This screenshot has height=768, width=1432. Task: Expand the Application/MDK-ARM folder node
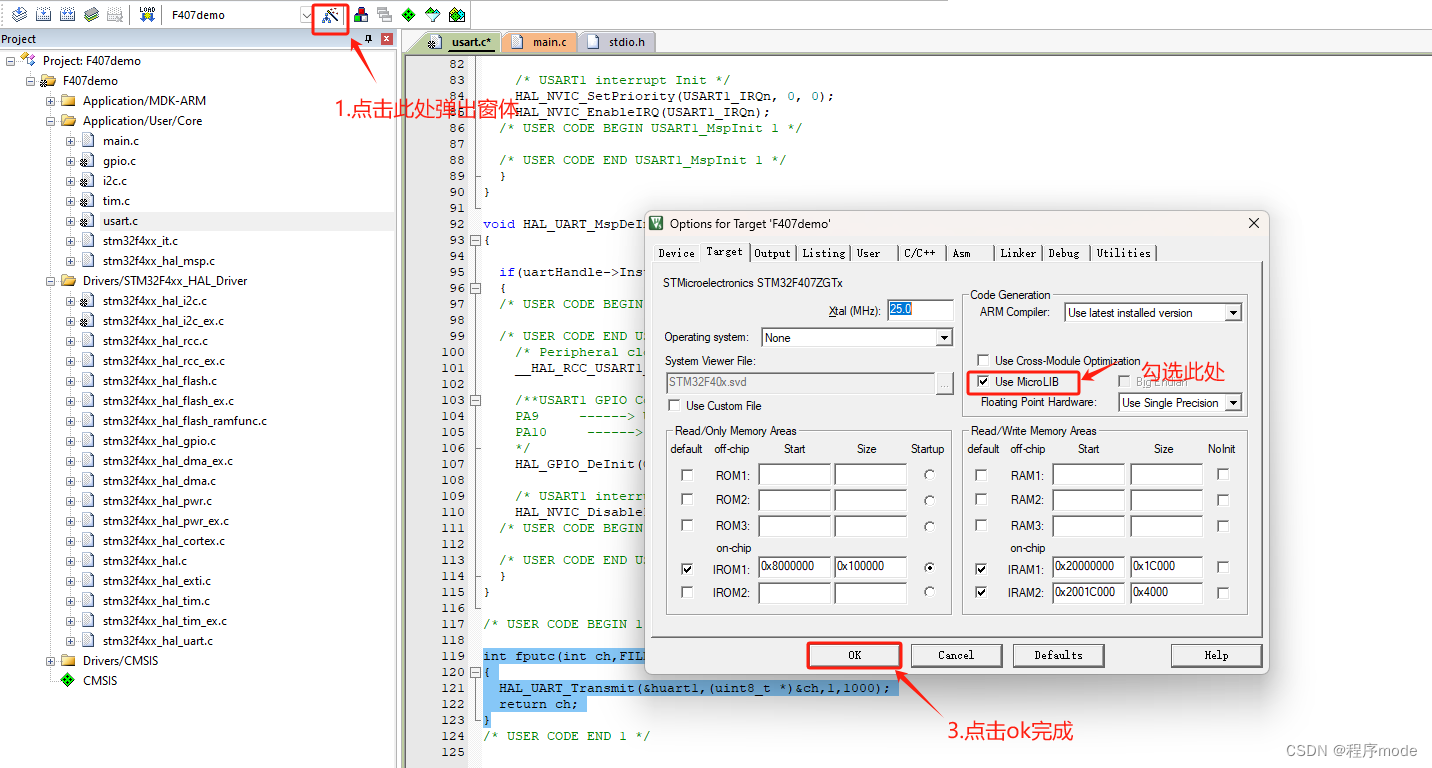click(x=50, y=101)
